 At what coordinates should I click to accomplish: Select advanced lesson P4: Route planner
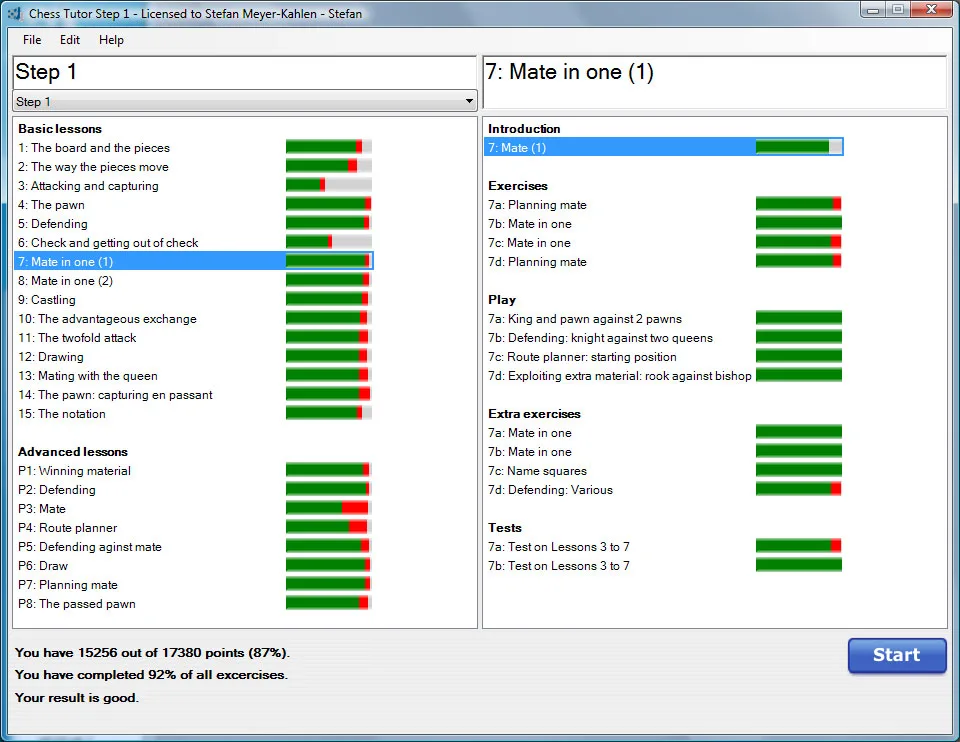[x=67, y=527]
